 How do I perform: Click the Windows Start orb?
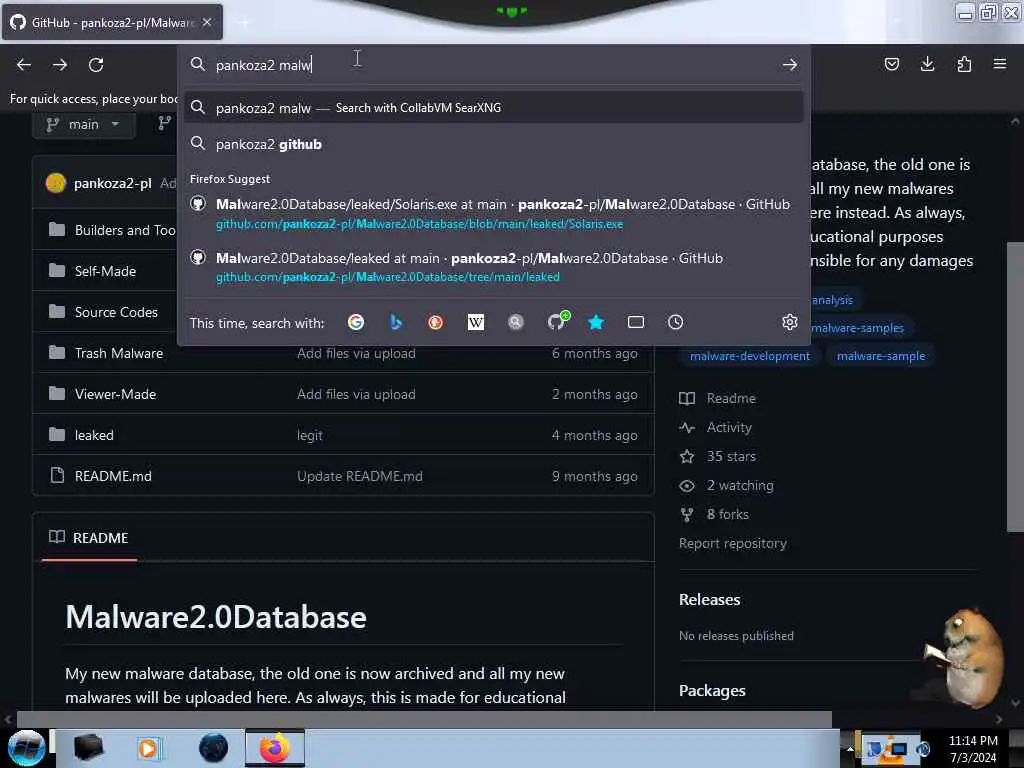click(x=26, y=748)
